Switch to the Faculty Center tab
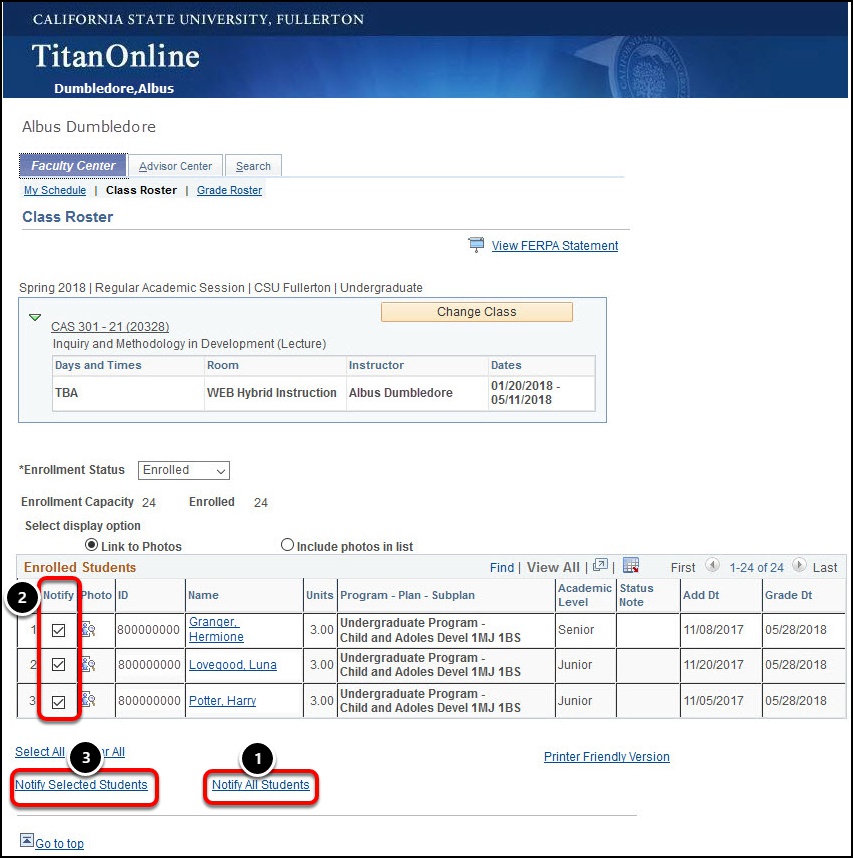Viewport: 853px width, 858px height. [73, 166]
